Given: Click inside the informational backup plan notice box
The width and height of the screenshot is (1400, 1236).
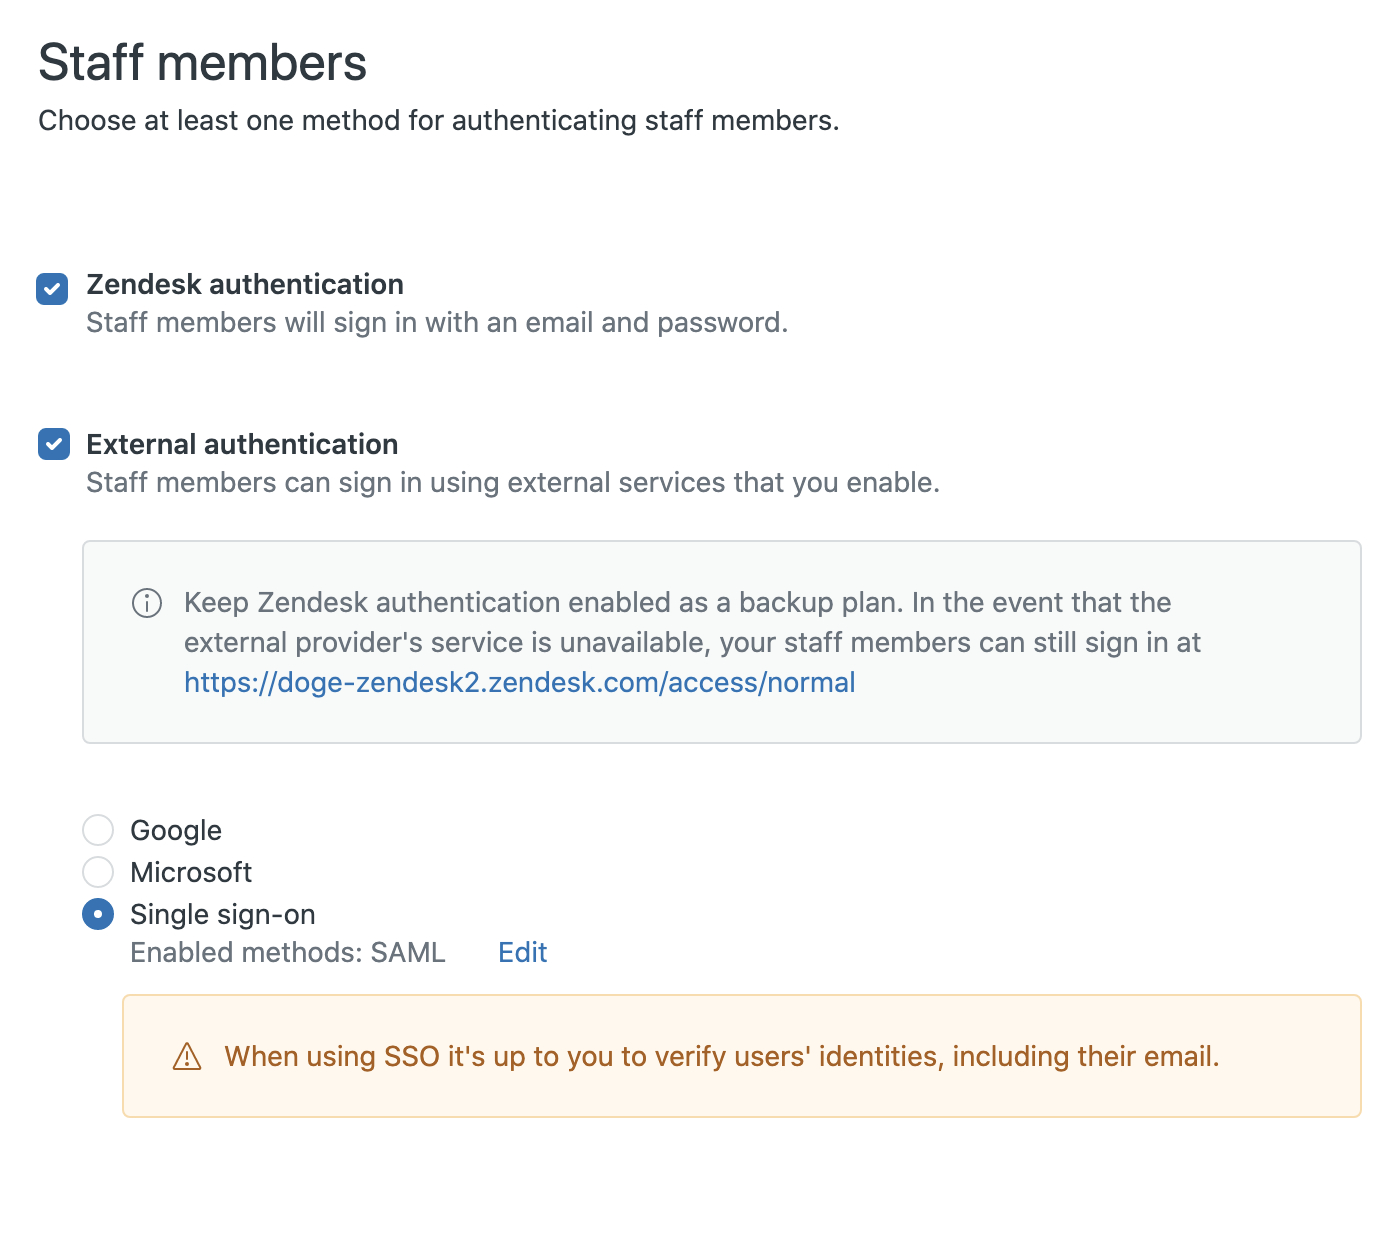Looking at the screenshot, I should pyautogui.click(x=720, y=641).
